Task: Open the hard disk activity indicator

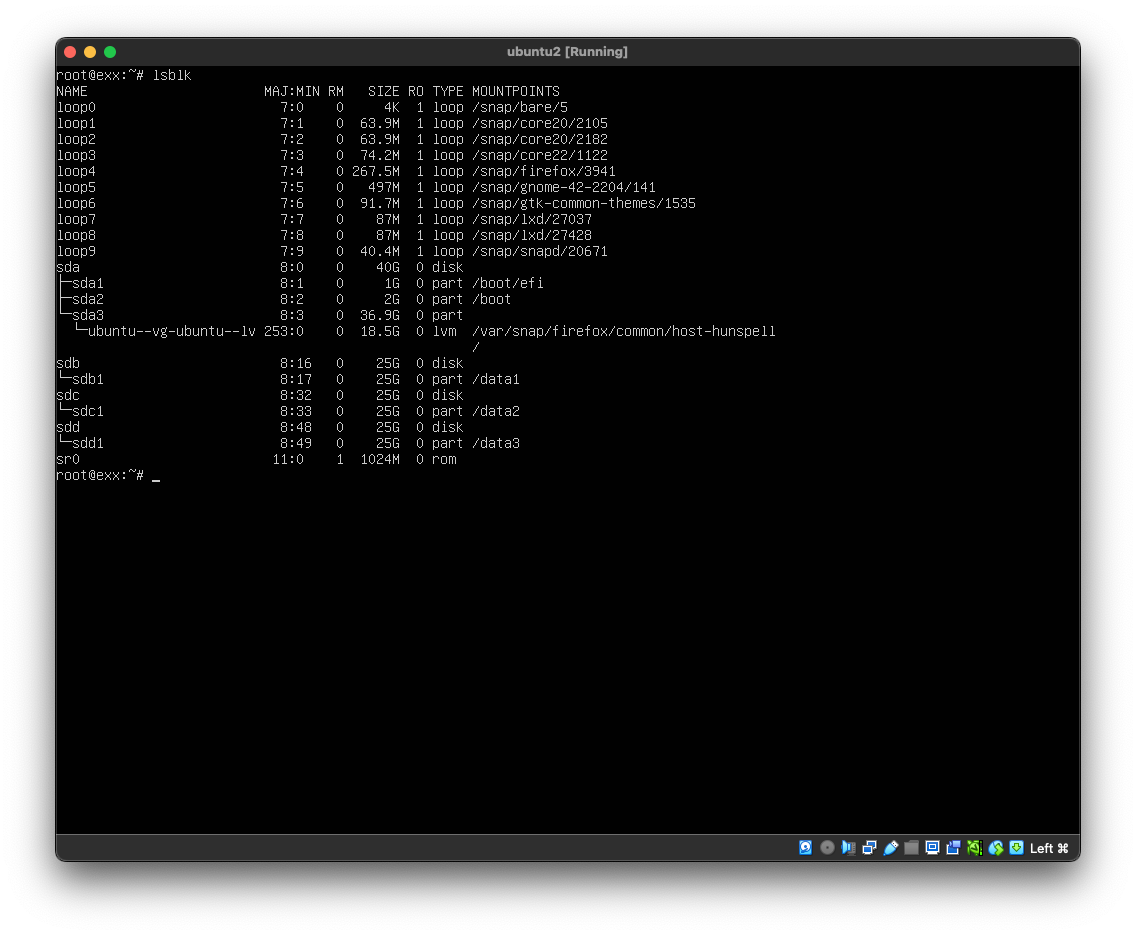Action: coord(805,847)
